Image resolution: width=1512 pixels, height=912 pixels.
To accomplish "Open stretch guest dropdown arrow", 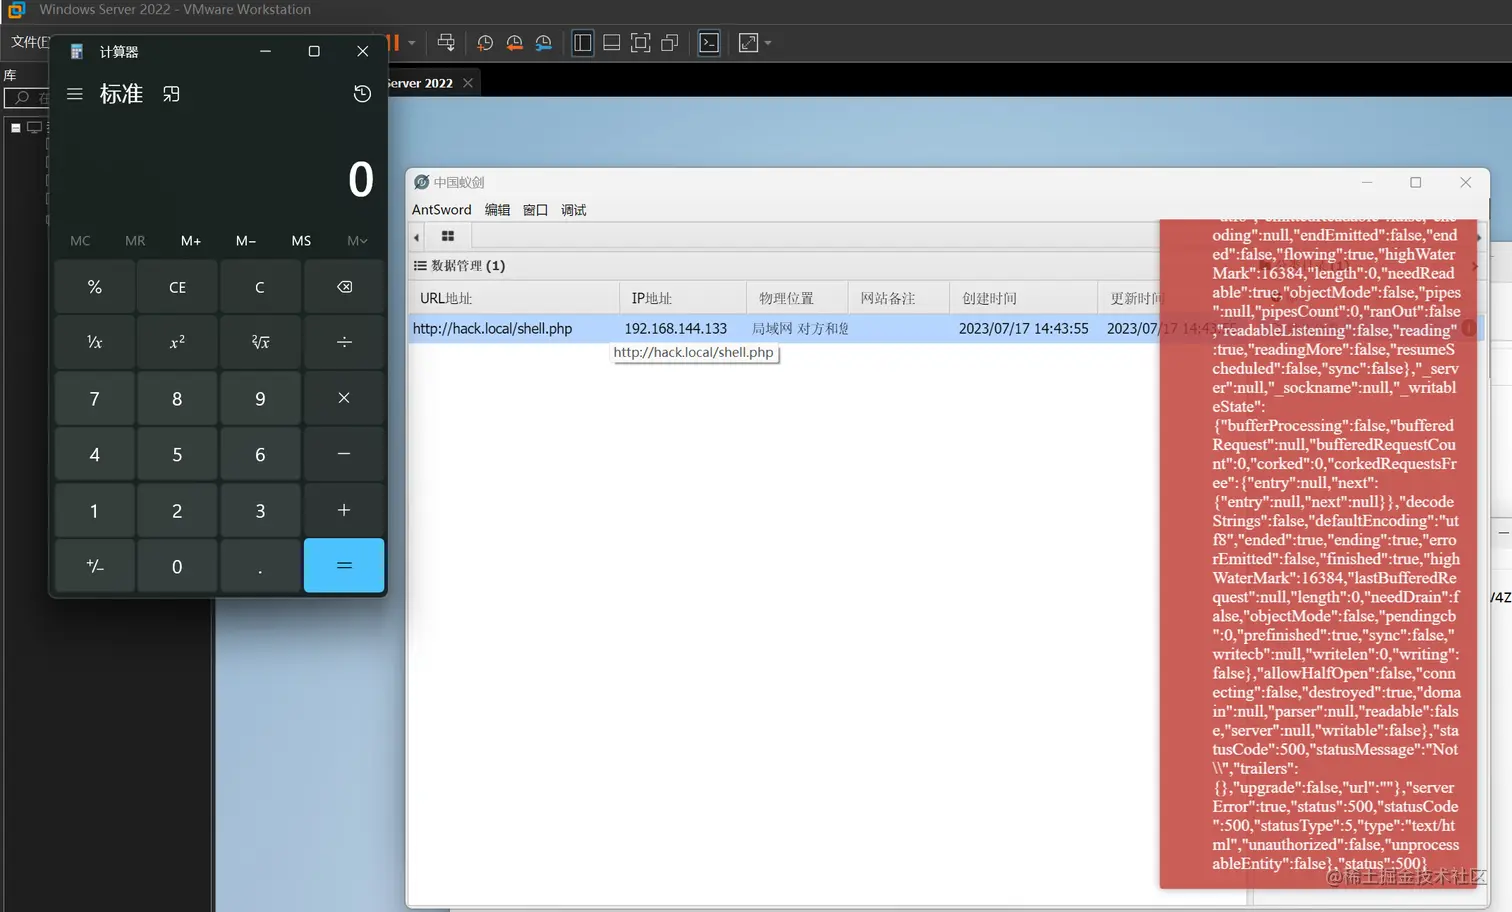I will [768, 43].
